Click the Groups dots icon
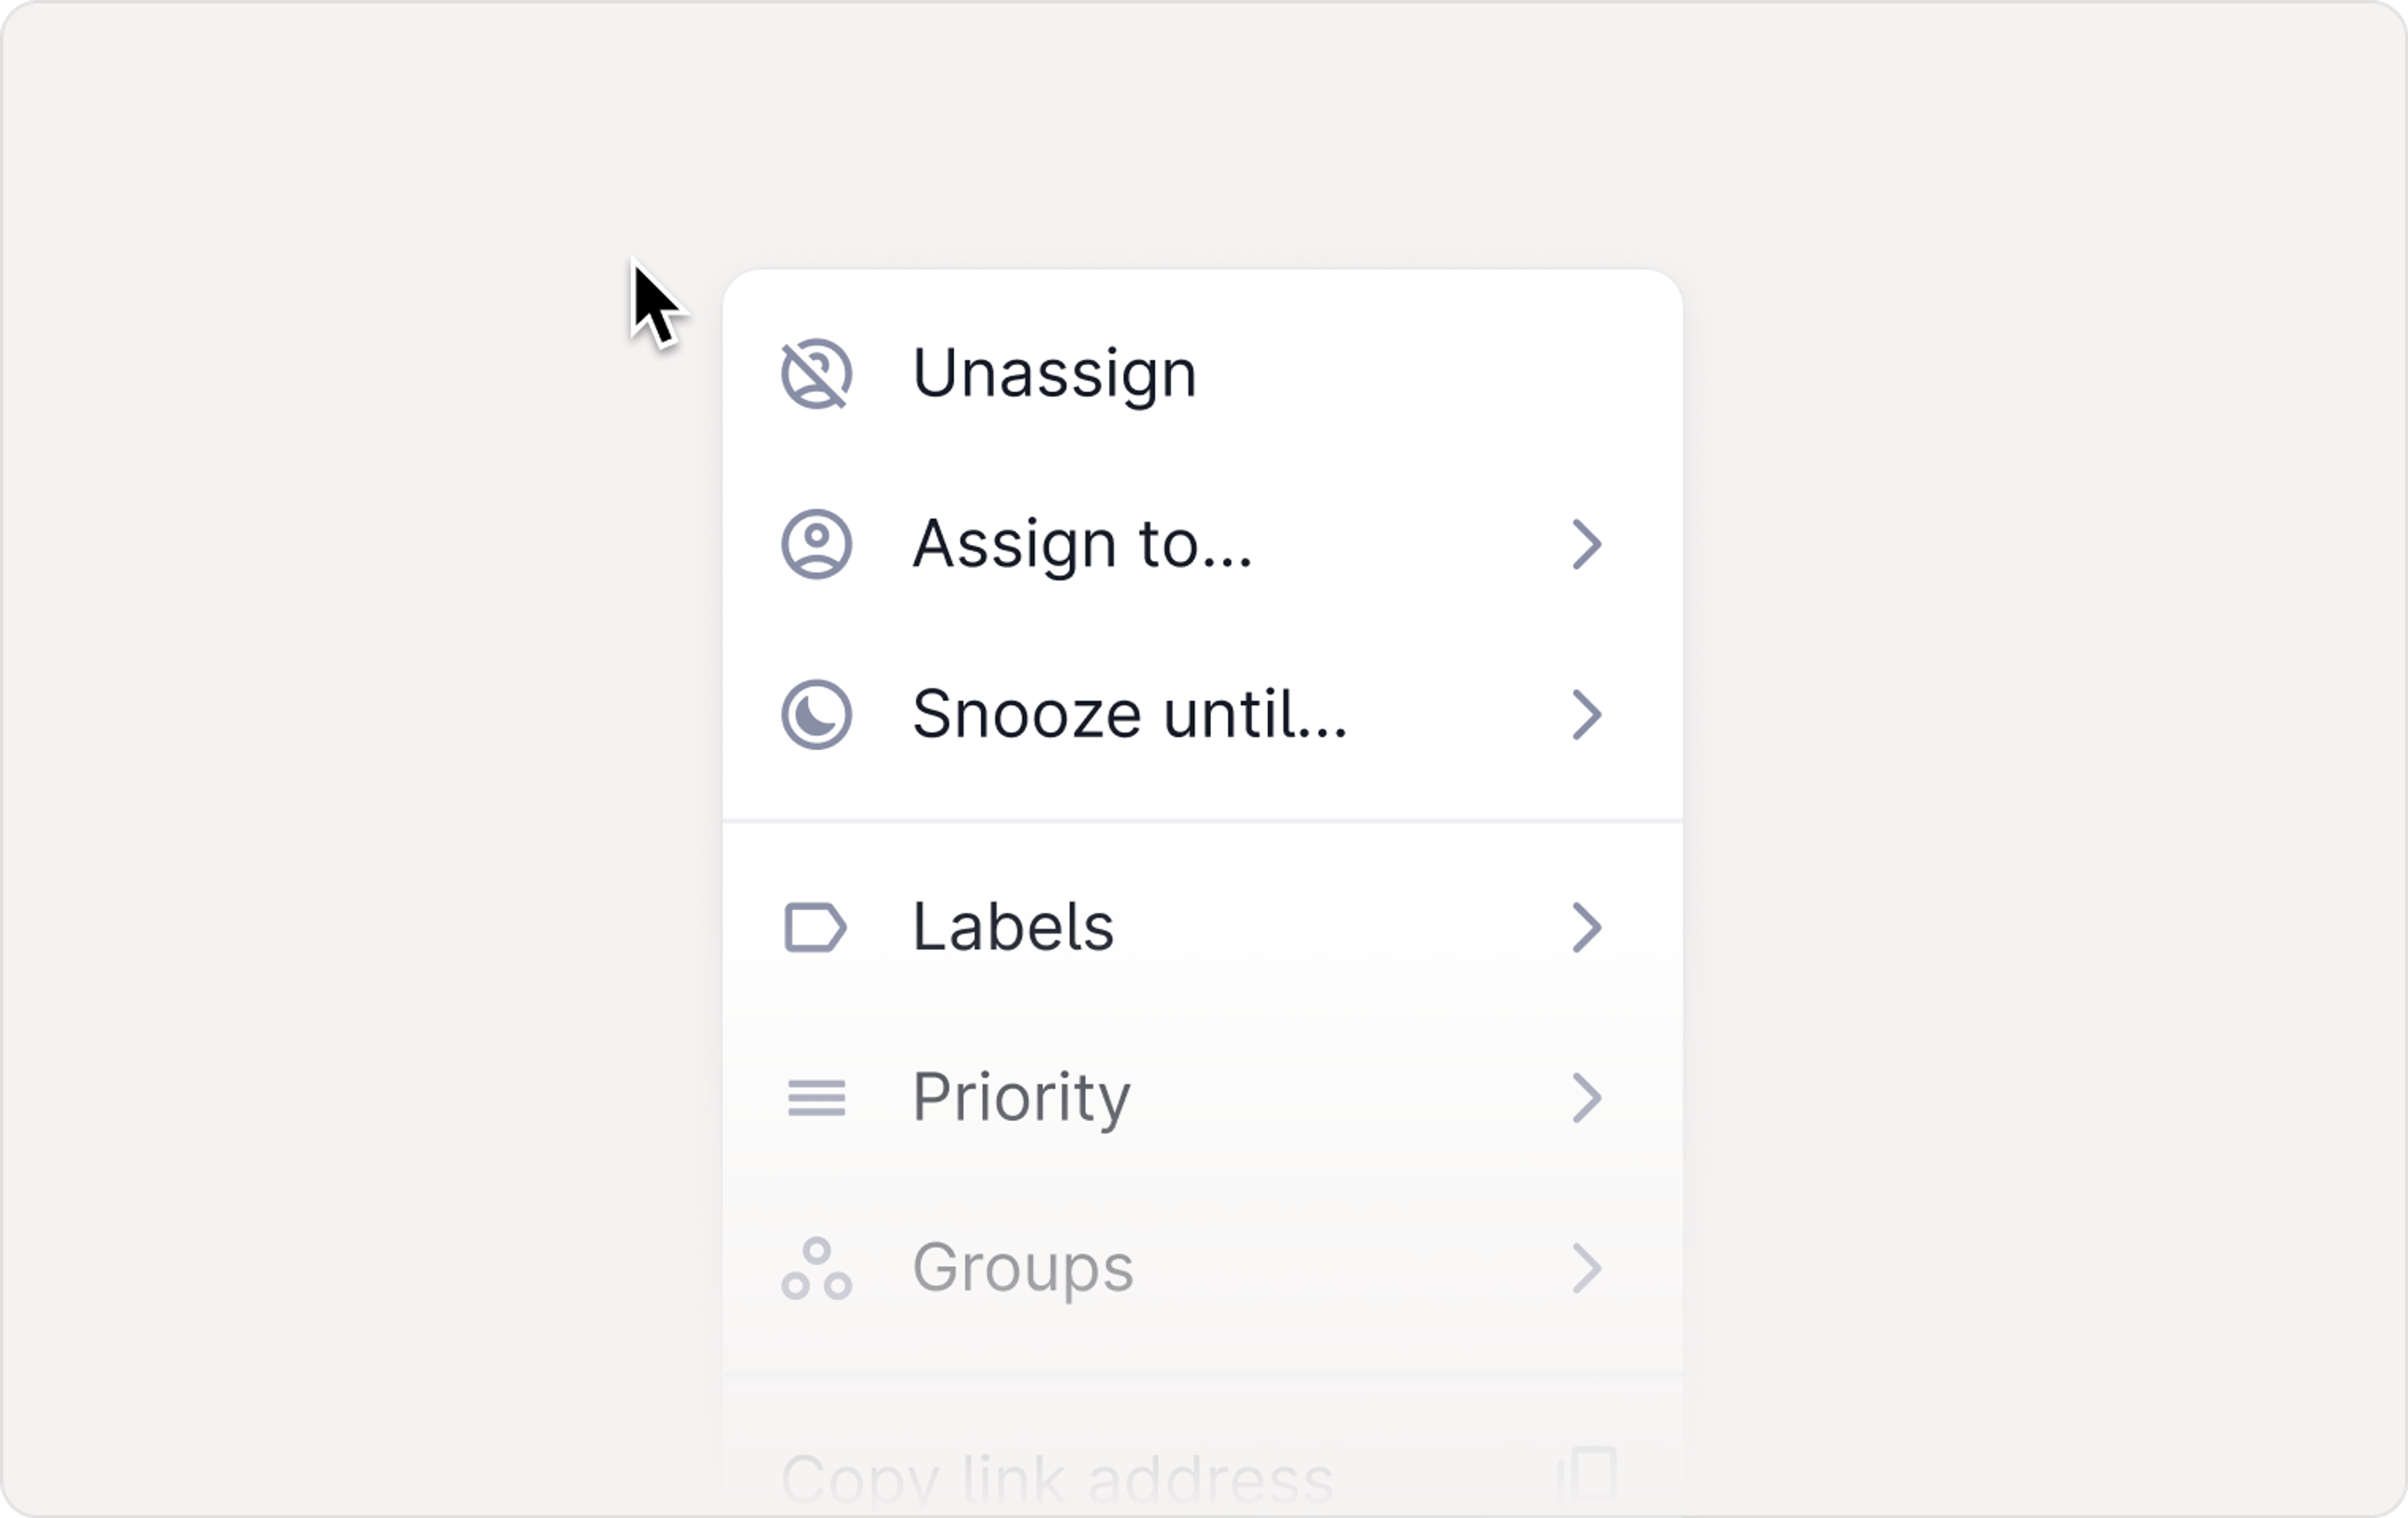The height and width of the screenshot is (1518, 2408). click(817, 1268)
